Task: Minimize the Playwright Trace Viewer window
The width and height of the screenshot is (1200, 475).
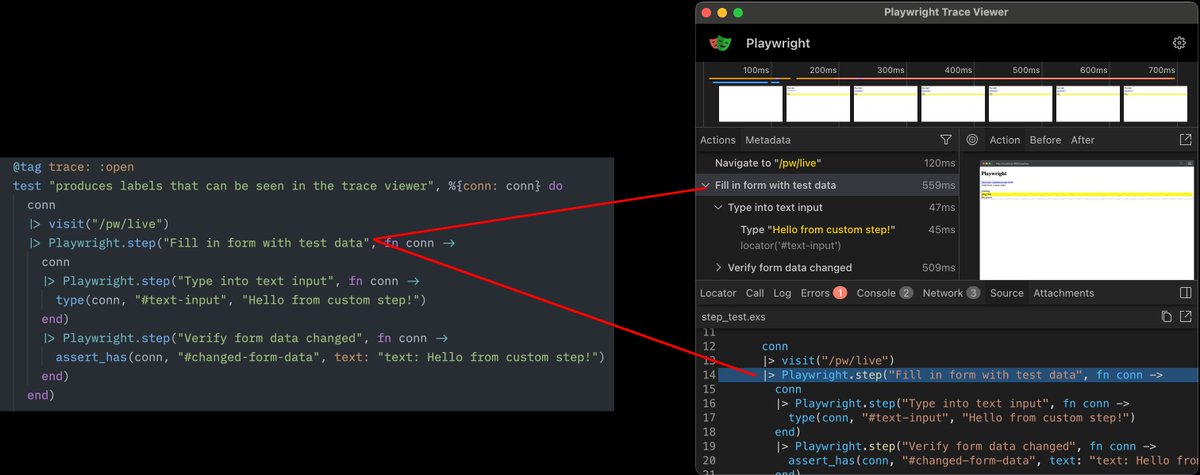Action: click(x=722, y=12)
